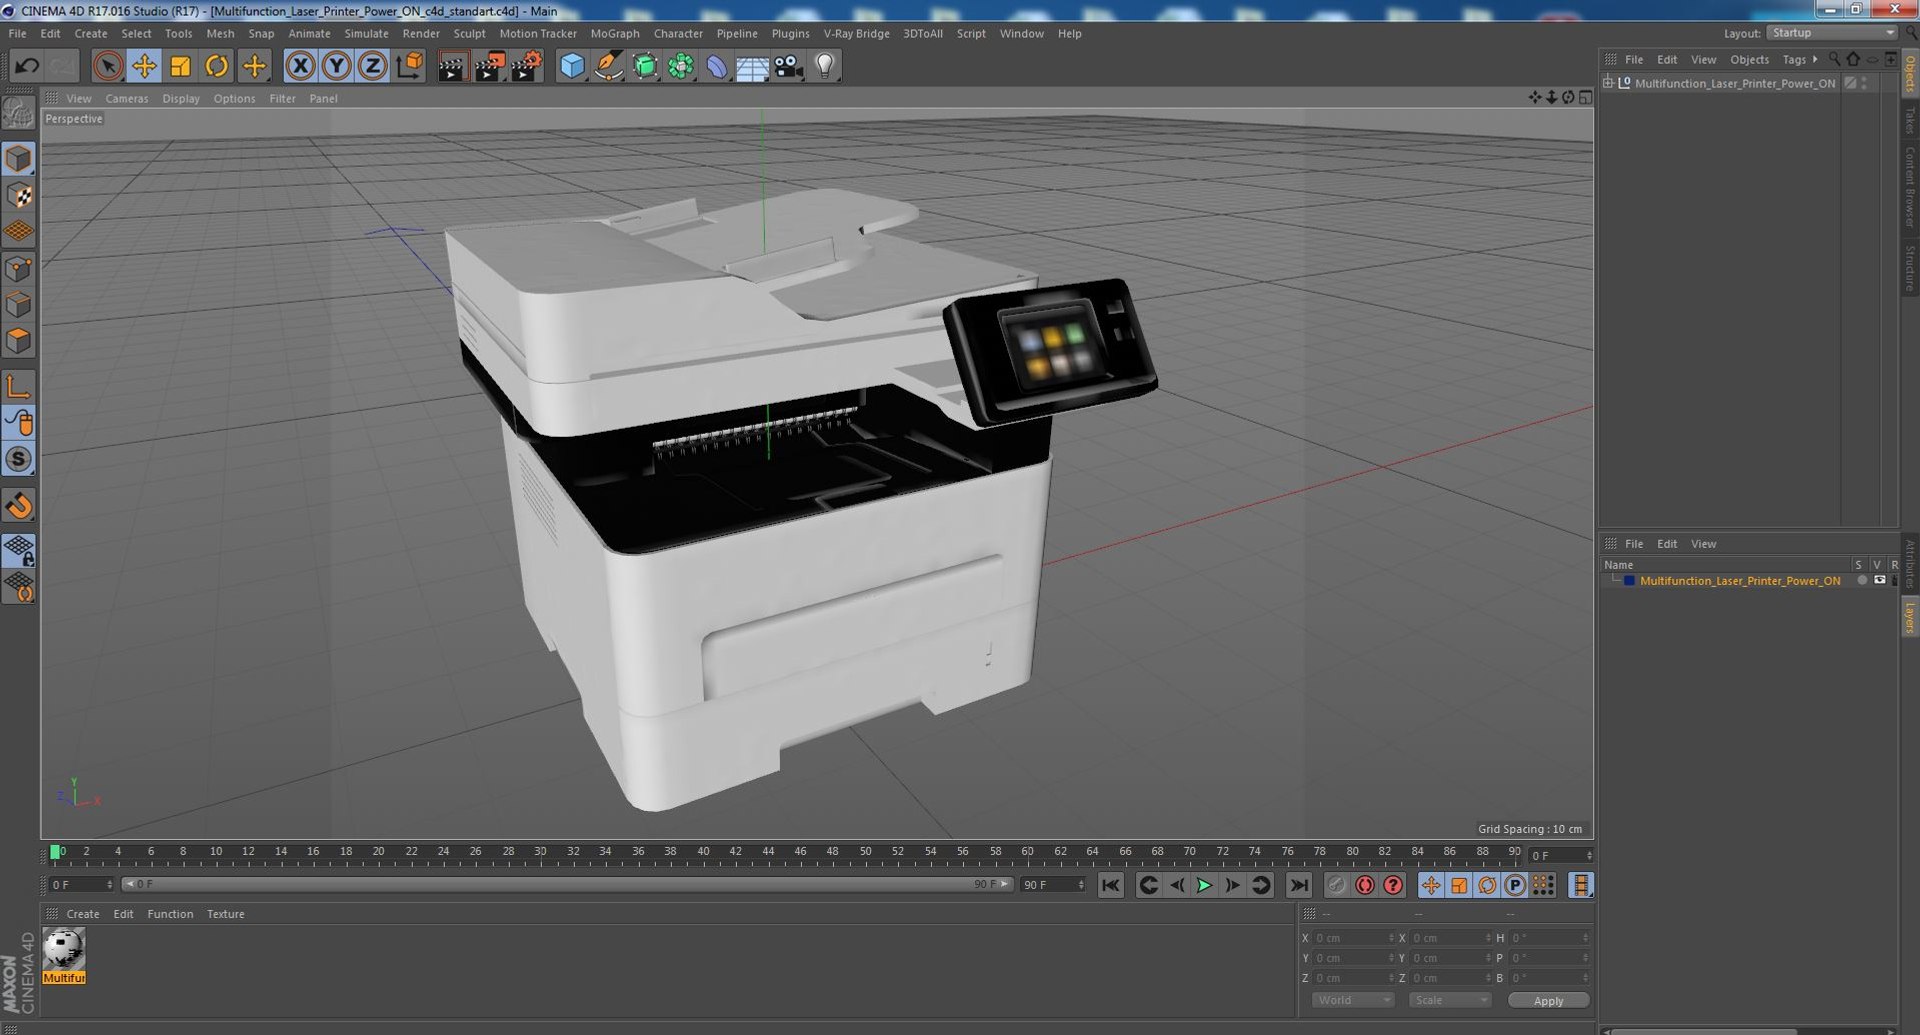The image size is (1920, 1035).
Task: Select the Multifur material thumbnail
Action: (x=64, y=956)
